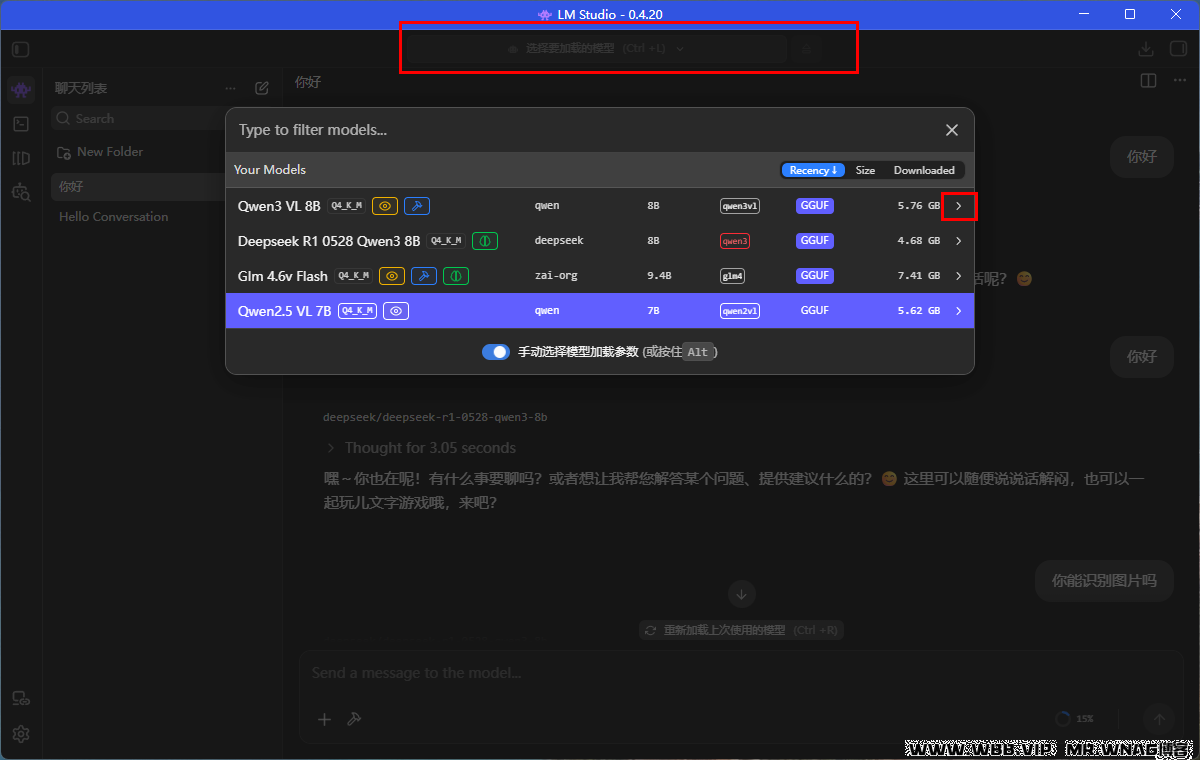Select the Glm 4.6v Flash model row
The image size is (1200, 760).
(600, 276)
